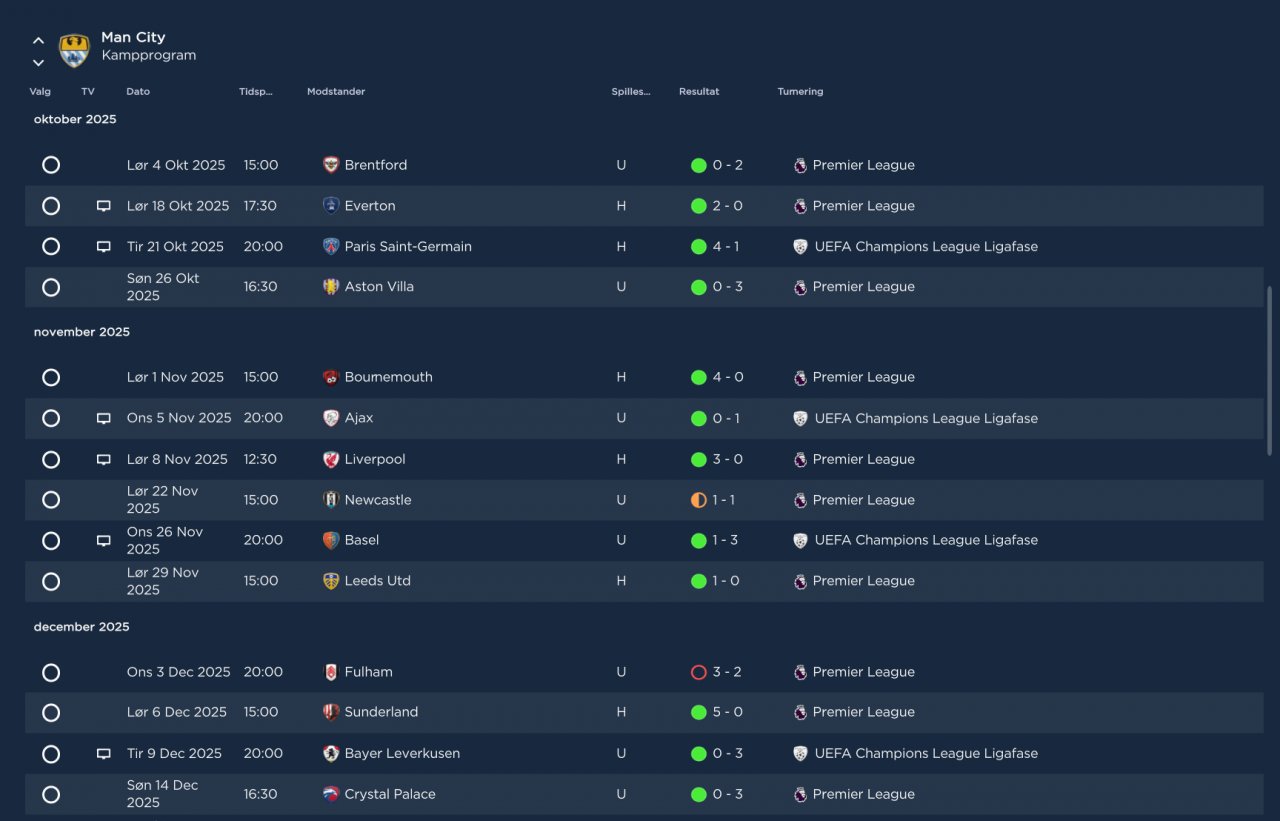
Task: Click the up chevron beside Man City
Action: 38,41
